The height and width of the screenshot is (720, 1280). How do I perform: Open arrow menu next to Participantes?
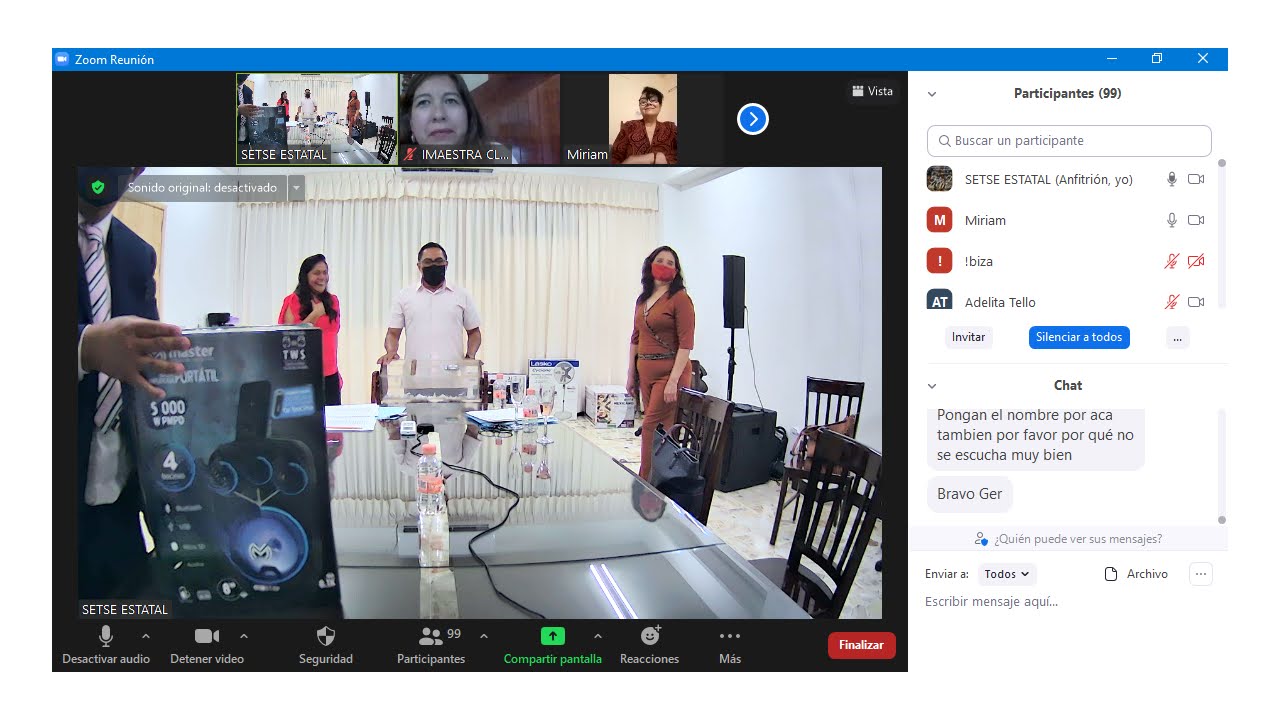(484, 636)
